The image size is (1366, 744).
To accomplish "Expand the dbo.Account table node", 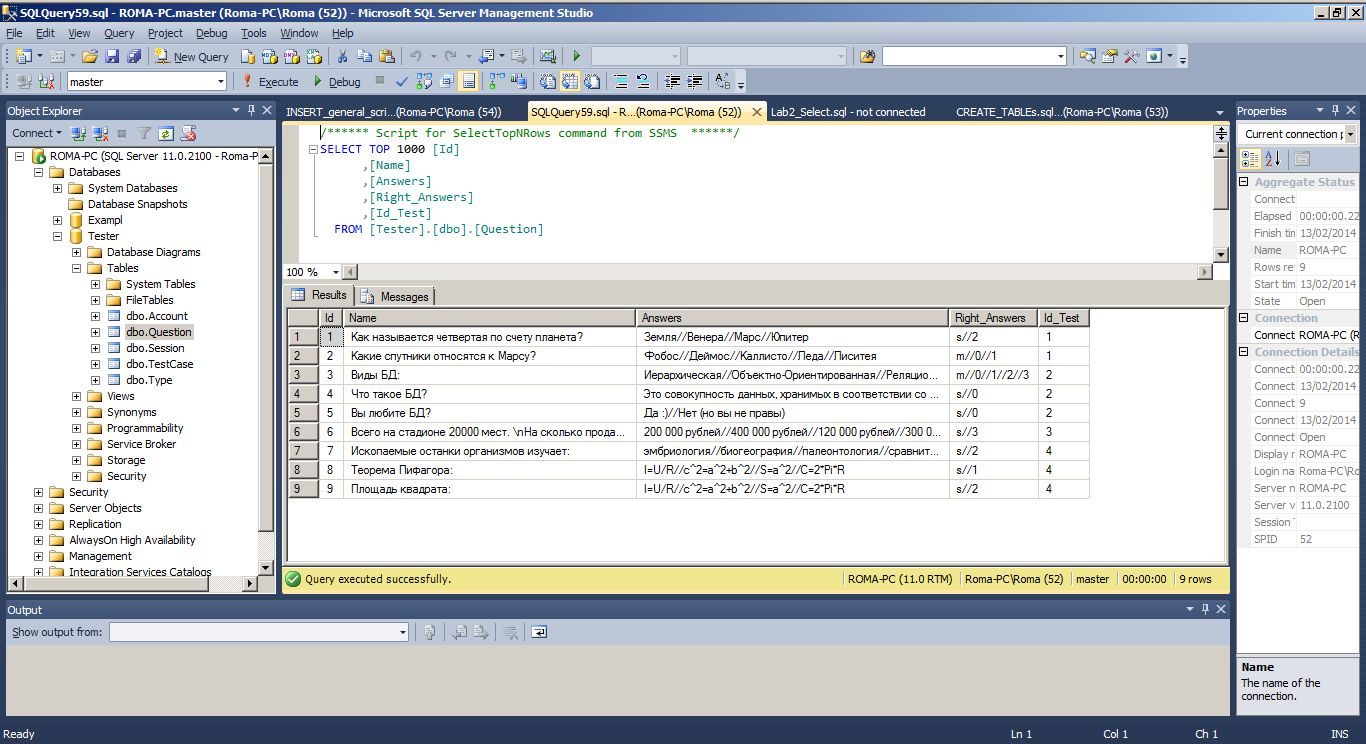I will (95, 316).
